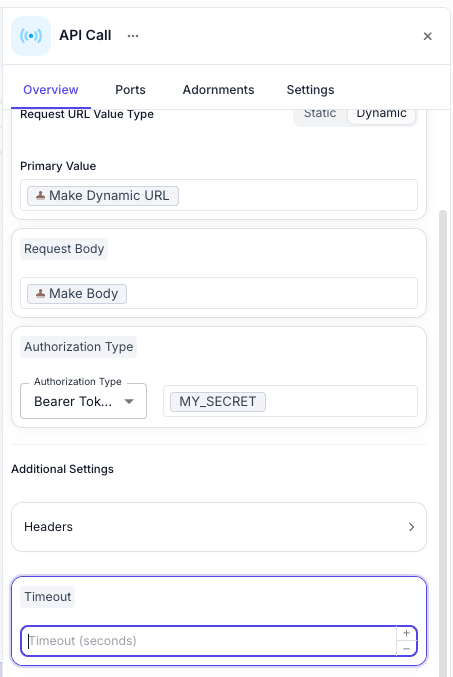Click the Timeout label
Screen dimensions: 453x677
(48, 597)
